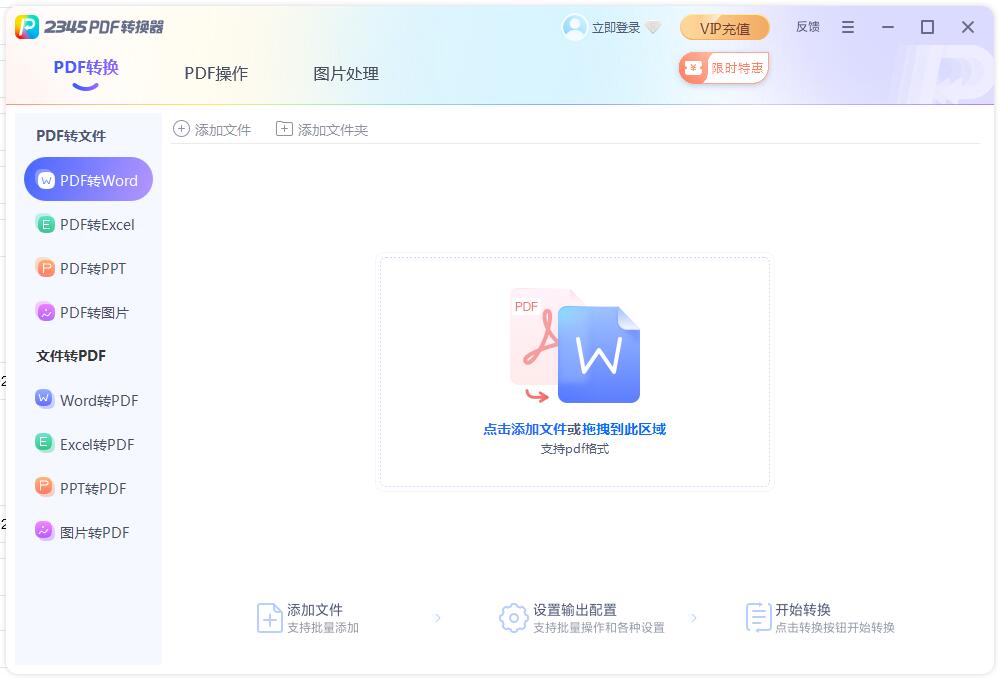1000x680 pixels.
Task: Select the PPT转PDF sidebar option
Action: (88, 488)
